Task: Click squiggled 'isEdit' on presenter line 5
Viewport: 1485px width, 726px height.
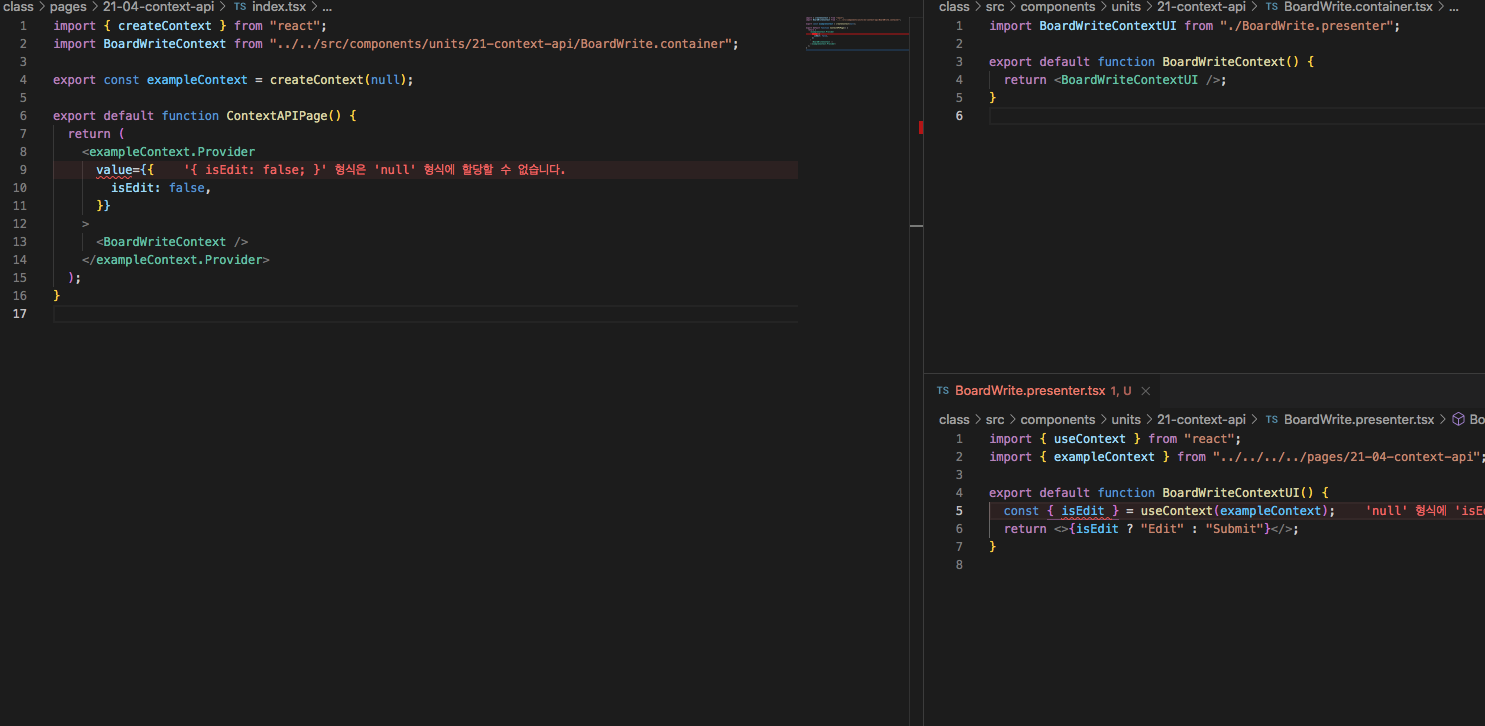Action: click(x=1083, y=511)
